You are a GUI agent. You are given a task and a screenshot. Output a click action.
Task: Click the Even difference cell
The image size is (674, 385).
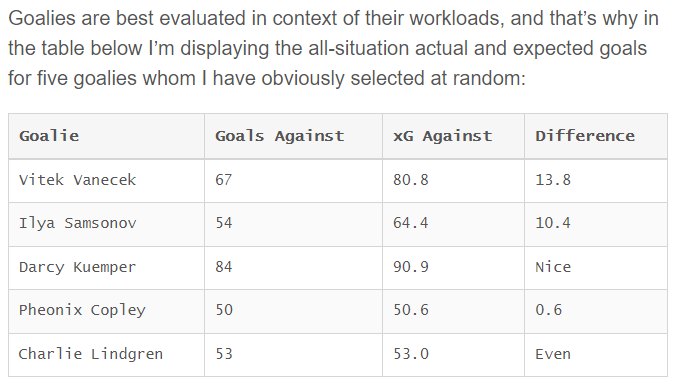click(596, 355)
